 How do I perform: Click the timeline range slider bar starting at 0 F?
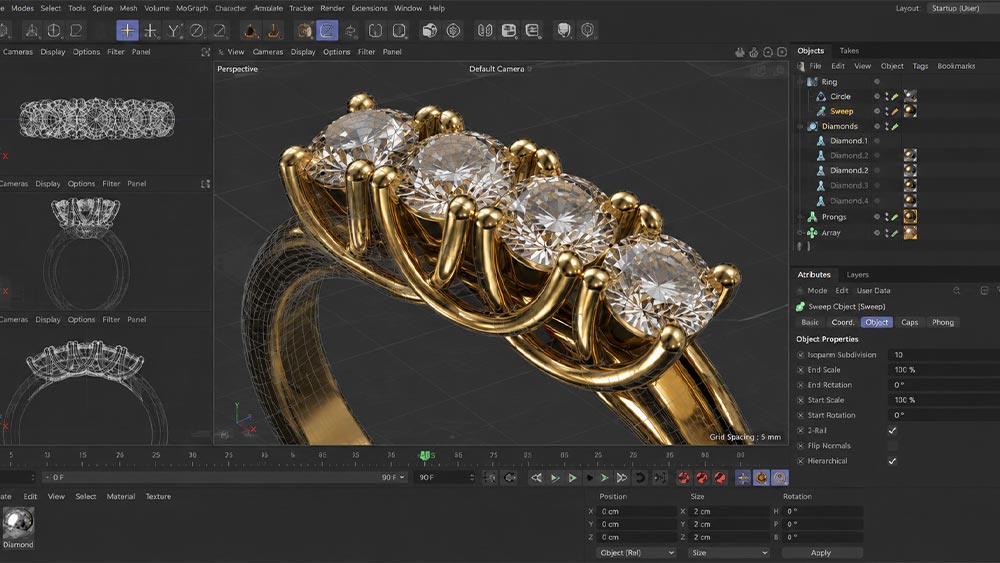click(x=223, y=478)
